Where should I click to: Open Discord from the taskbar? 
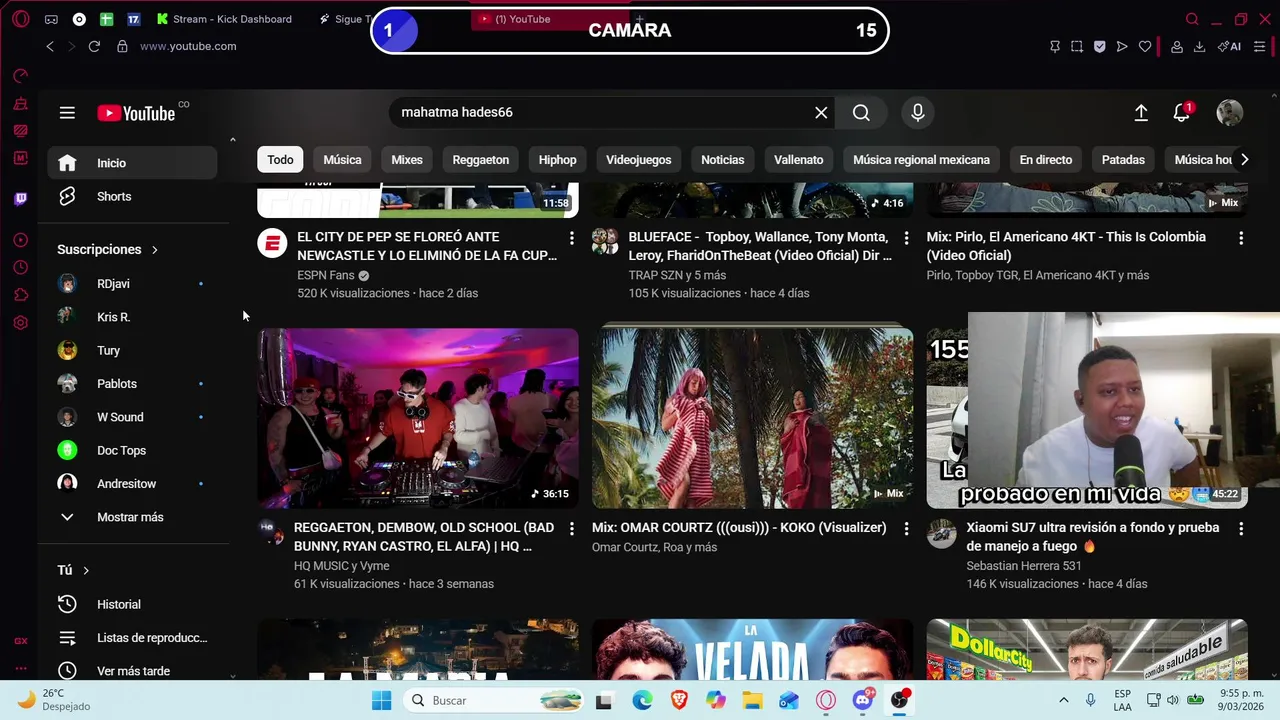(863, 701)
